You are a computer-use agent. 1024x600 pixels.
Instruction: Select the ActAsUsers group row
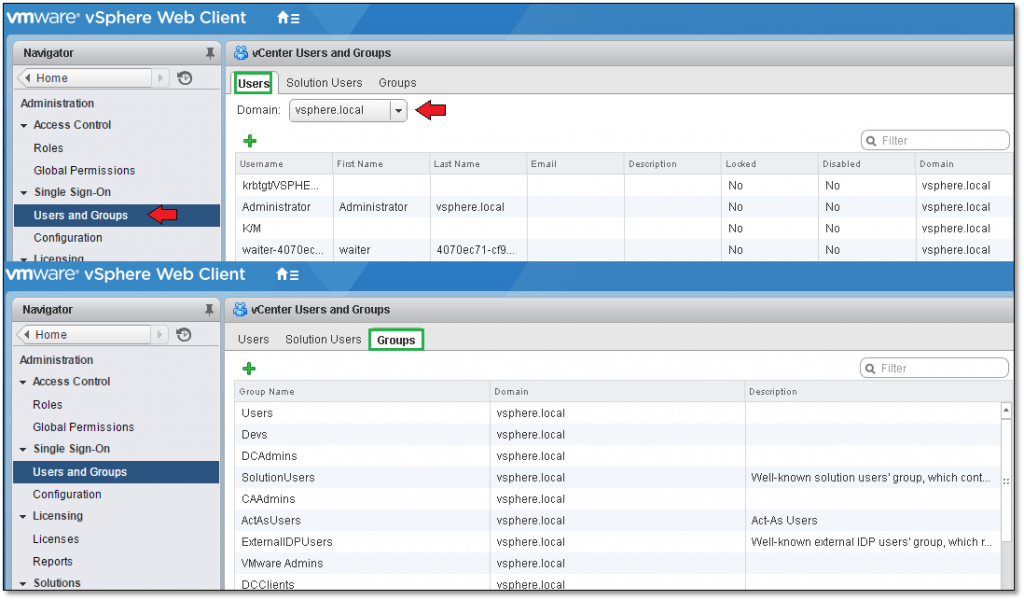click(618, 521)
